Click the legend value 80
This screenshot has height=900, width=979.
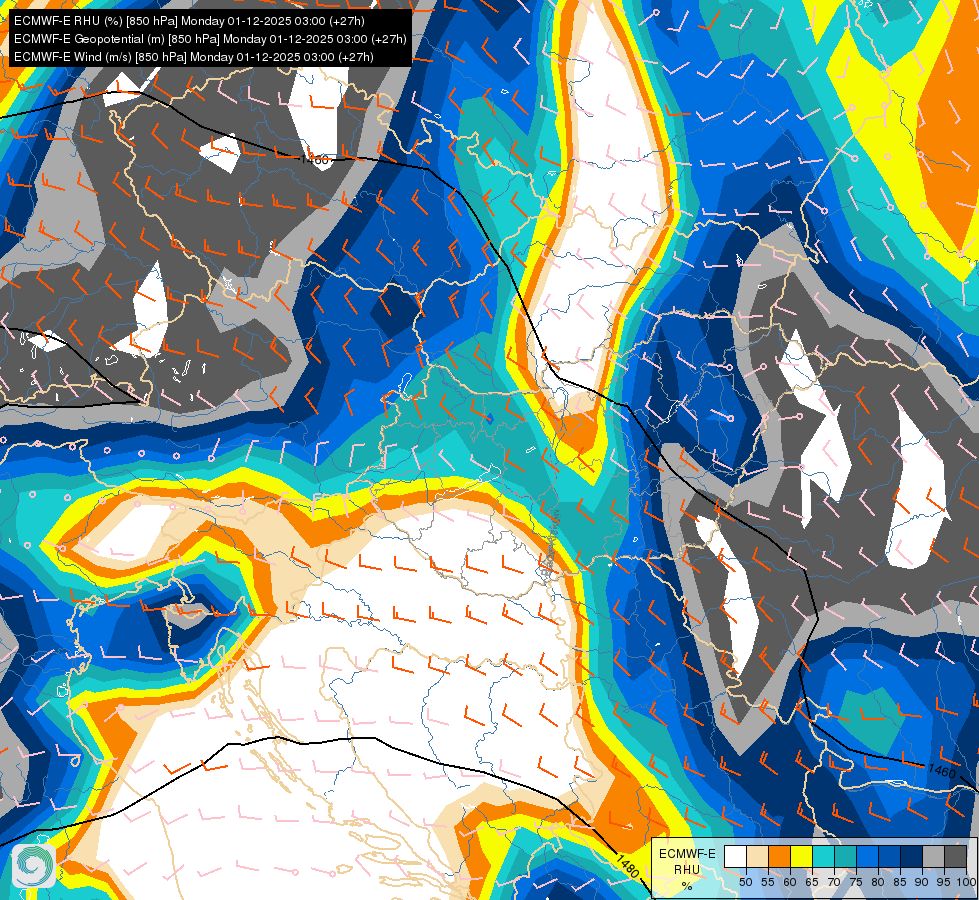pos(878,882)
